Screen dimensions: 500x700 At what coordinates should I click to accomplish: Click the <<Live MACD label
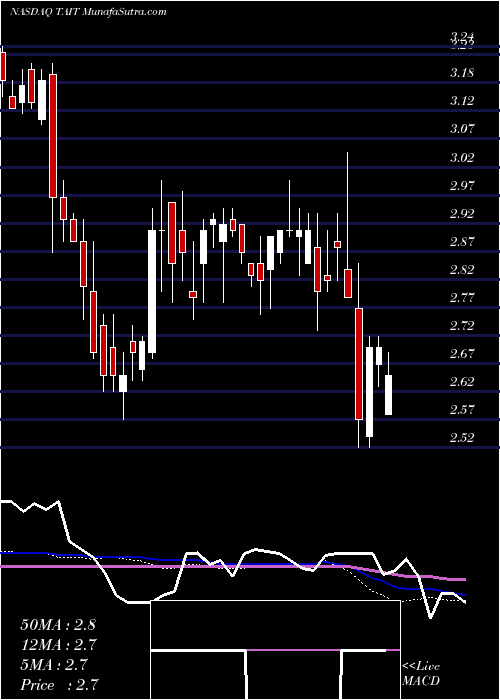point(421,674)
